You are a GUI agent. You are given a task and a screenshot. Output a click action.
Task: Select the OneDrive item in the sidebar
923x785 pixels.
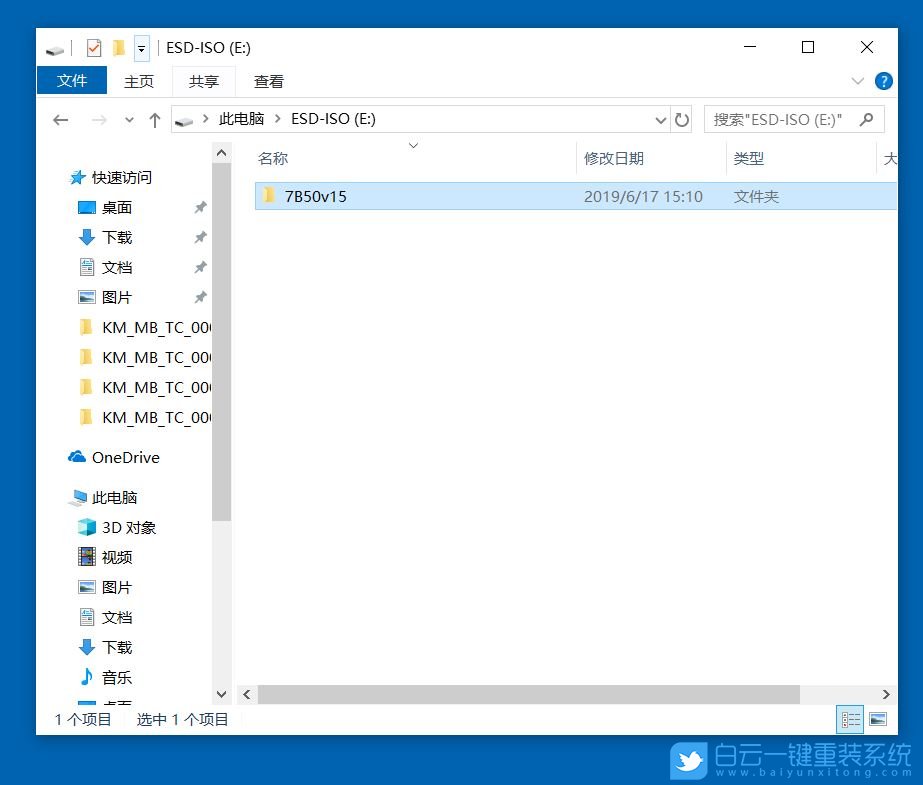(126, 457)
